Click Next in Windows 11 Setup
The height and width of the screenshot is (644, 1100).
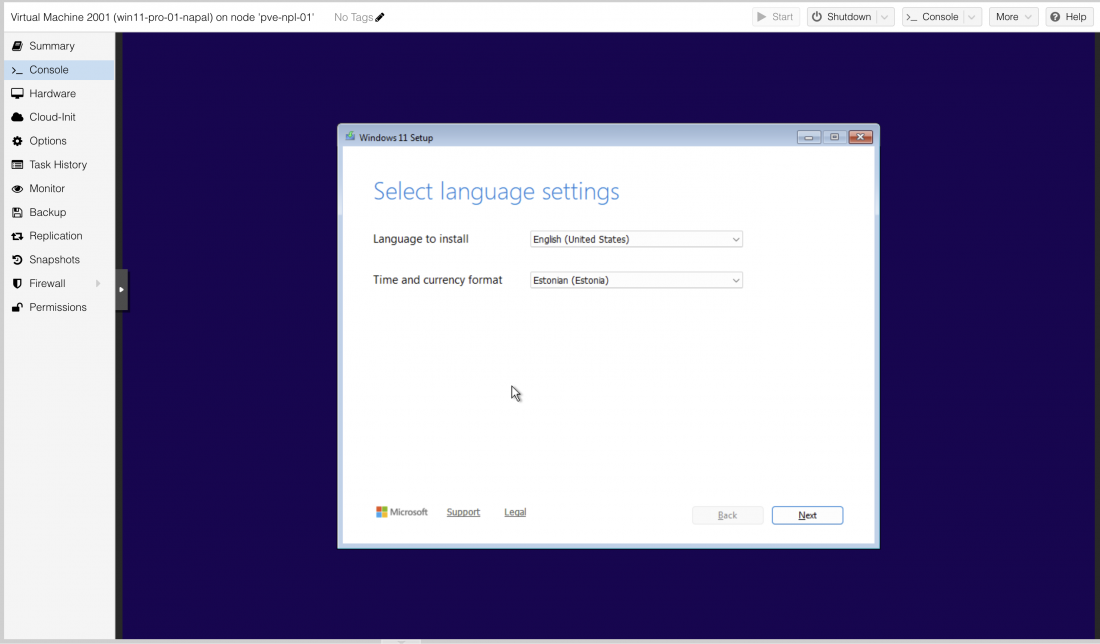click(807, 516)
